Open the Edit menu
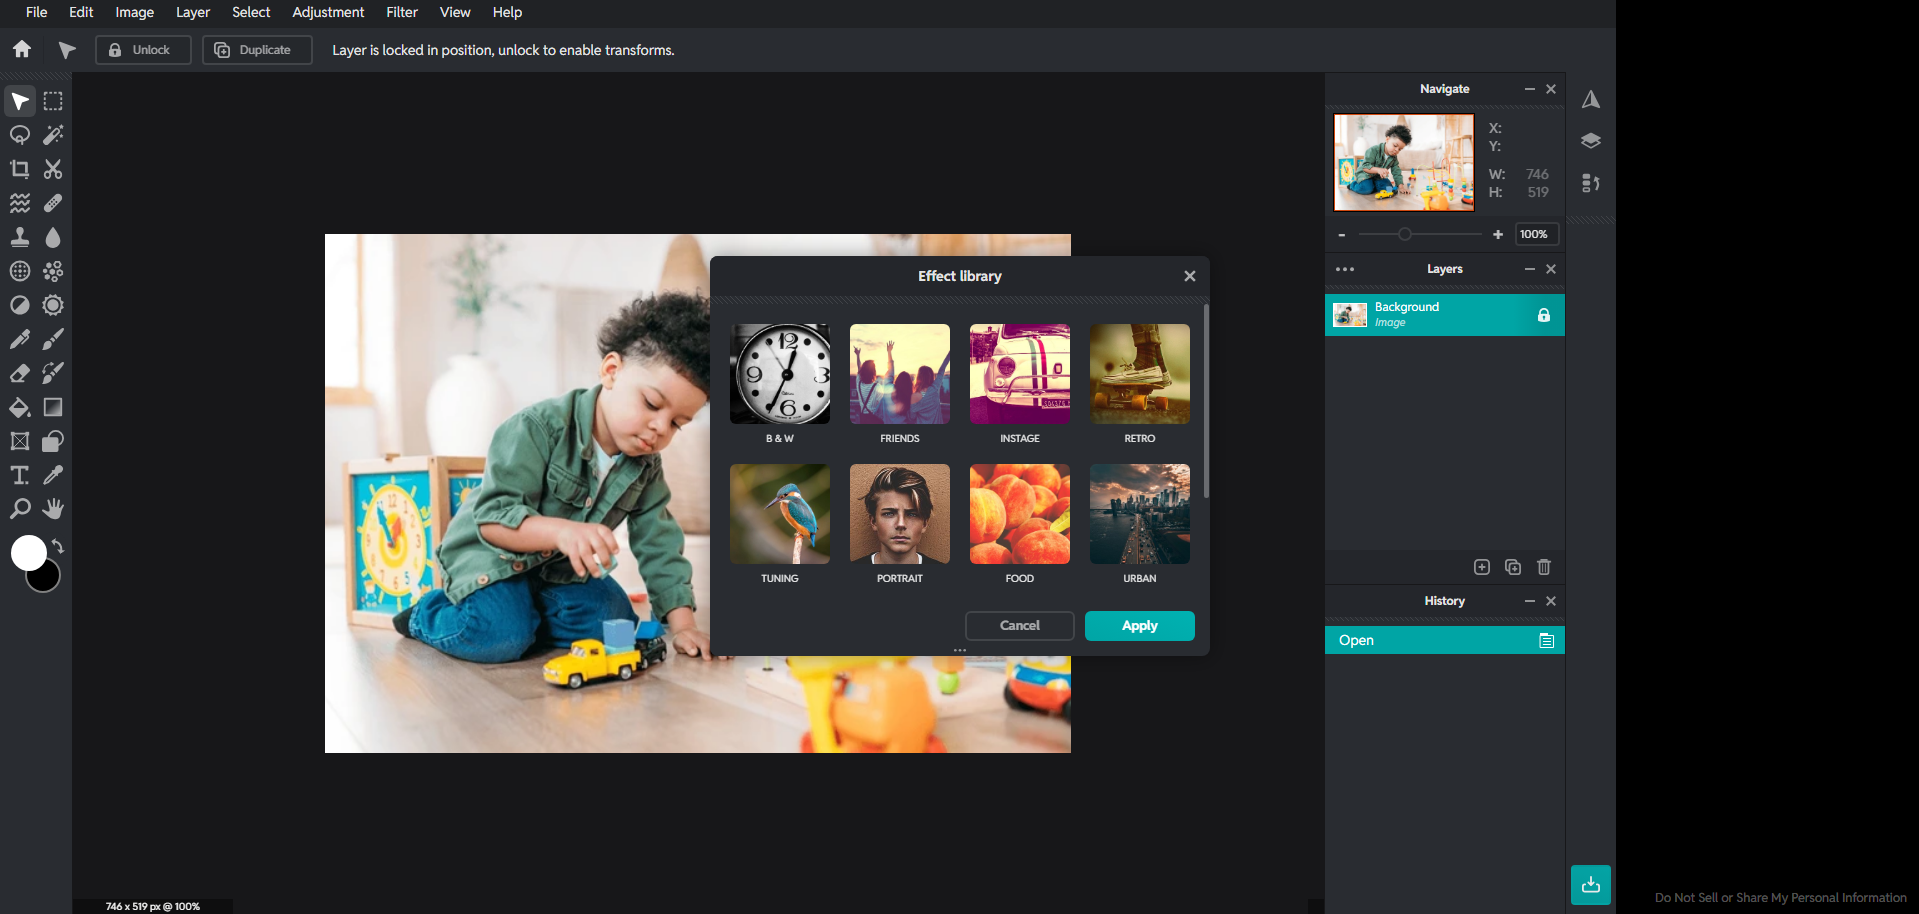The width and height of the screenshot is (1919, 914). (x=81, y=12)
